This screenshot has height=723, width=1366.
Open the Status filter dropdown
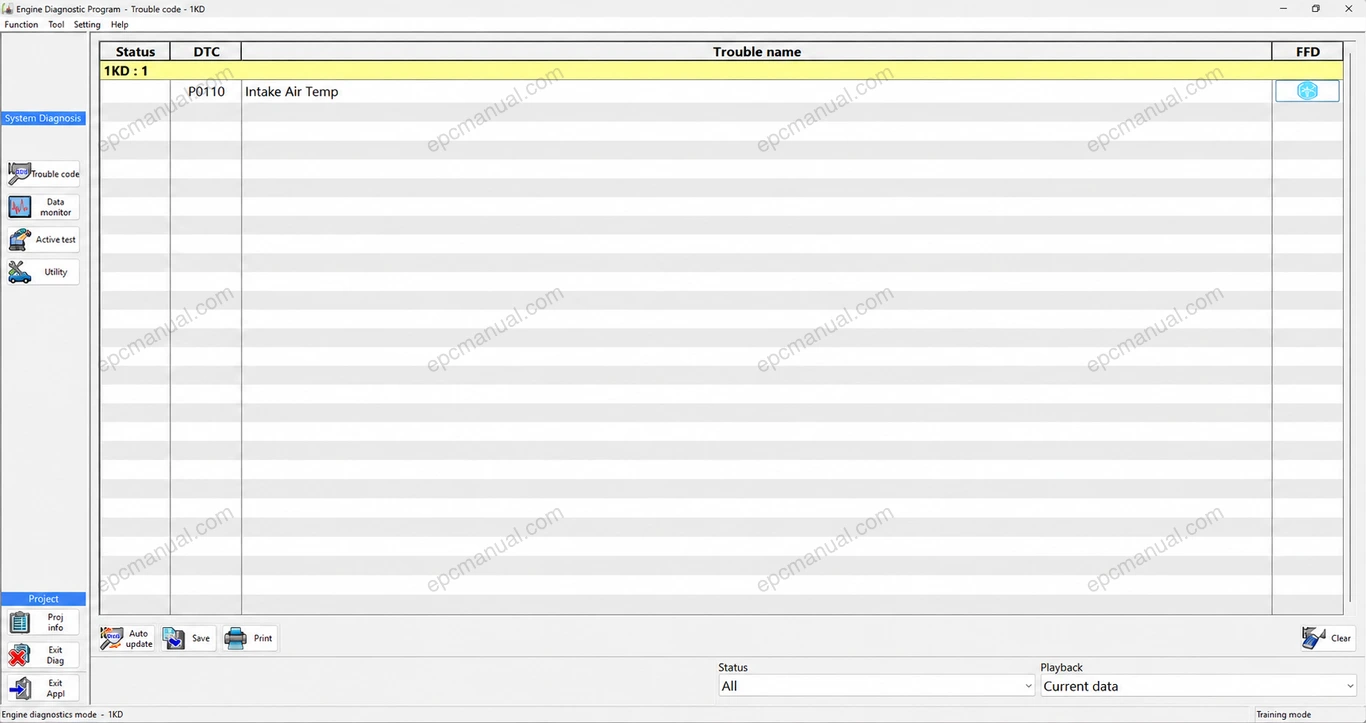point(877,686)
